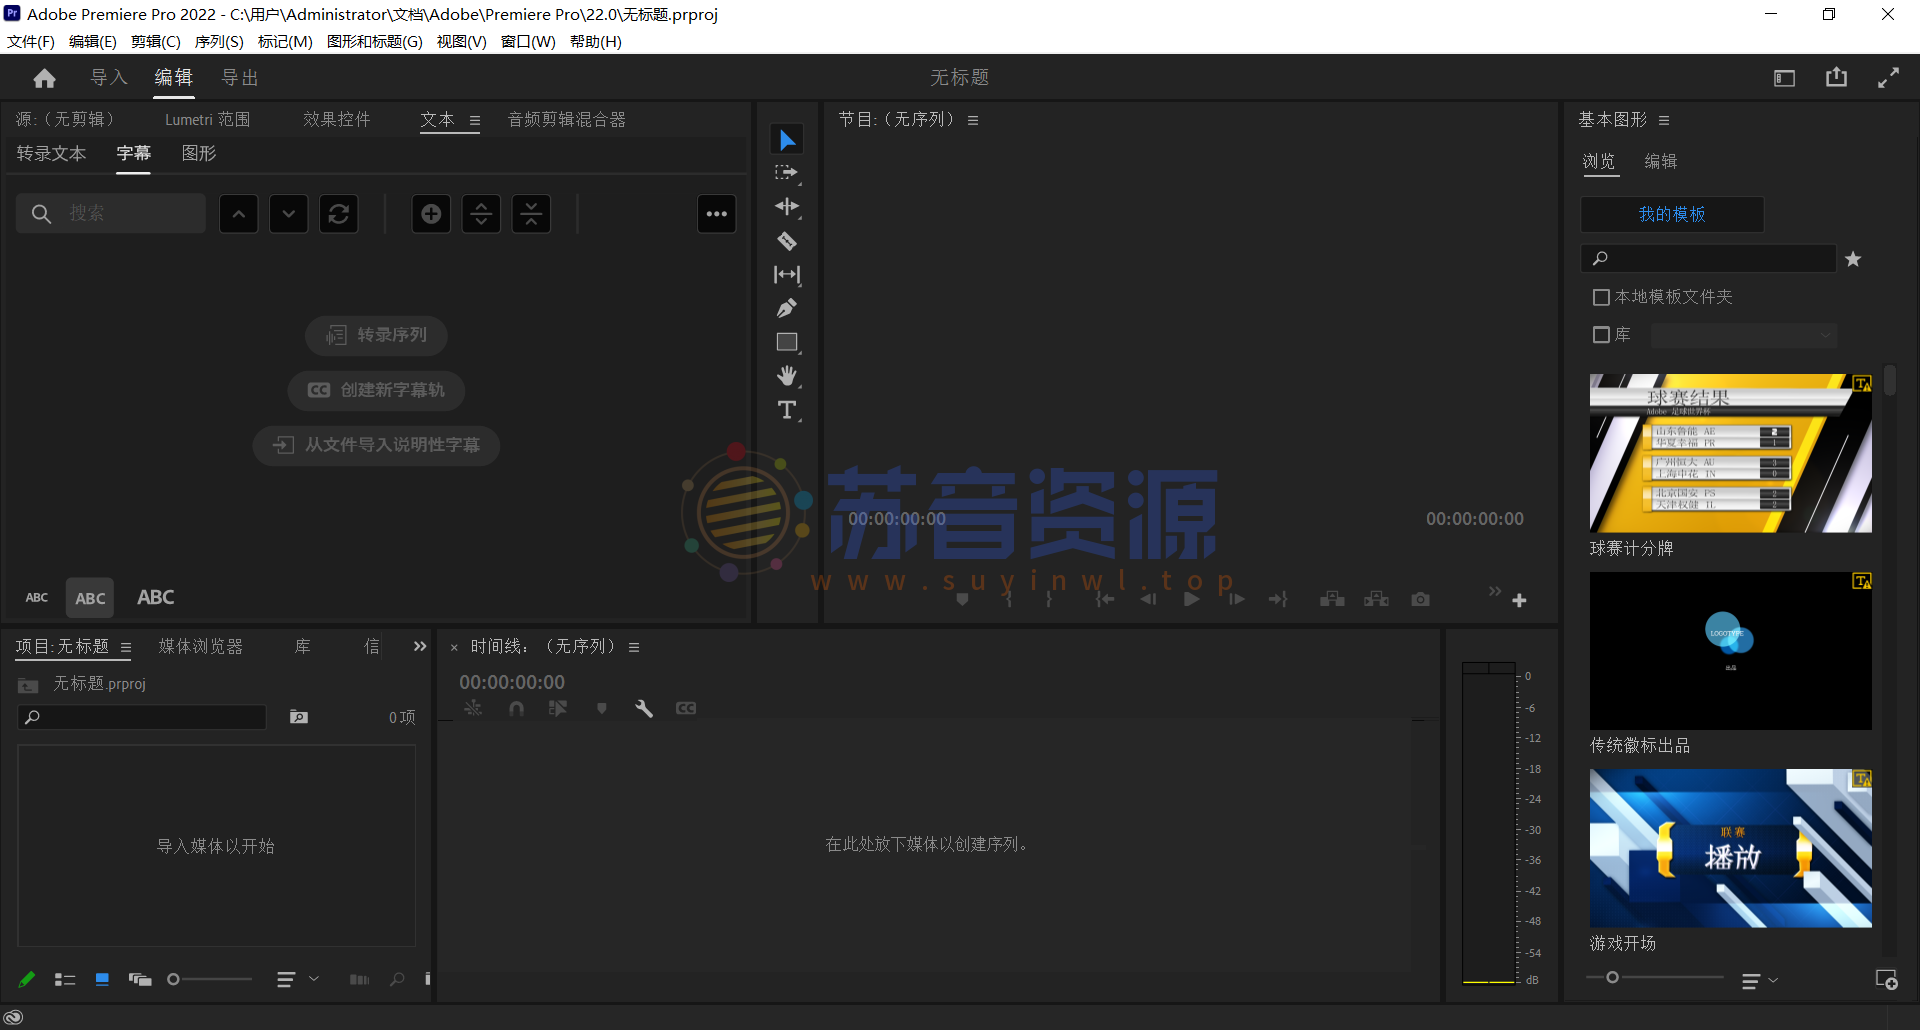1920x1030 pixels.
Task: Select the Rectangle tool
Action: point(787,341)
